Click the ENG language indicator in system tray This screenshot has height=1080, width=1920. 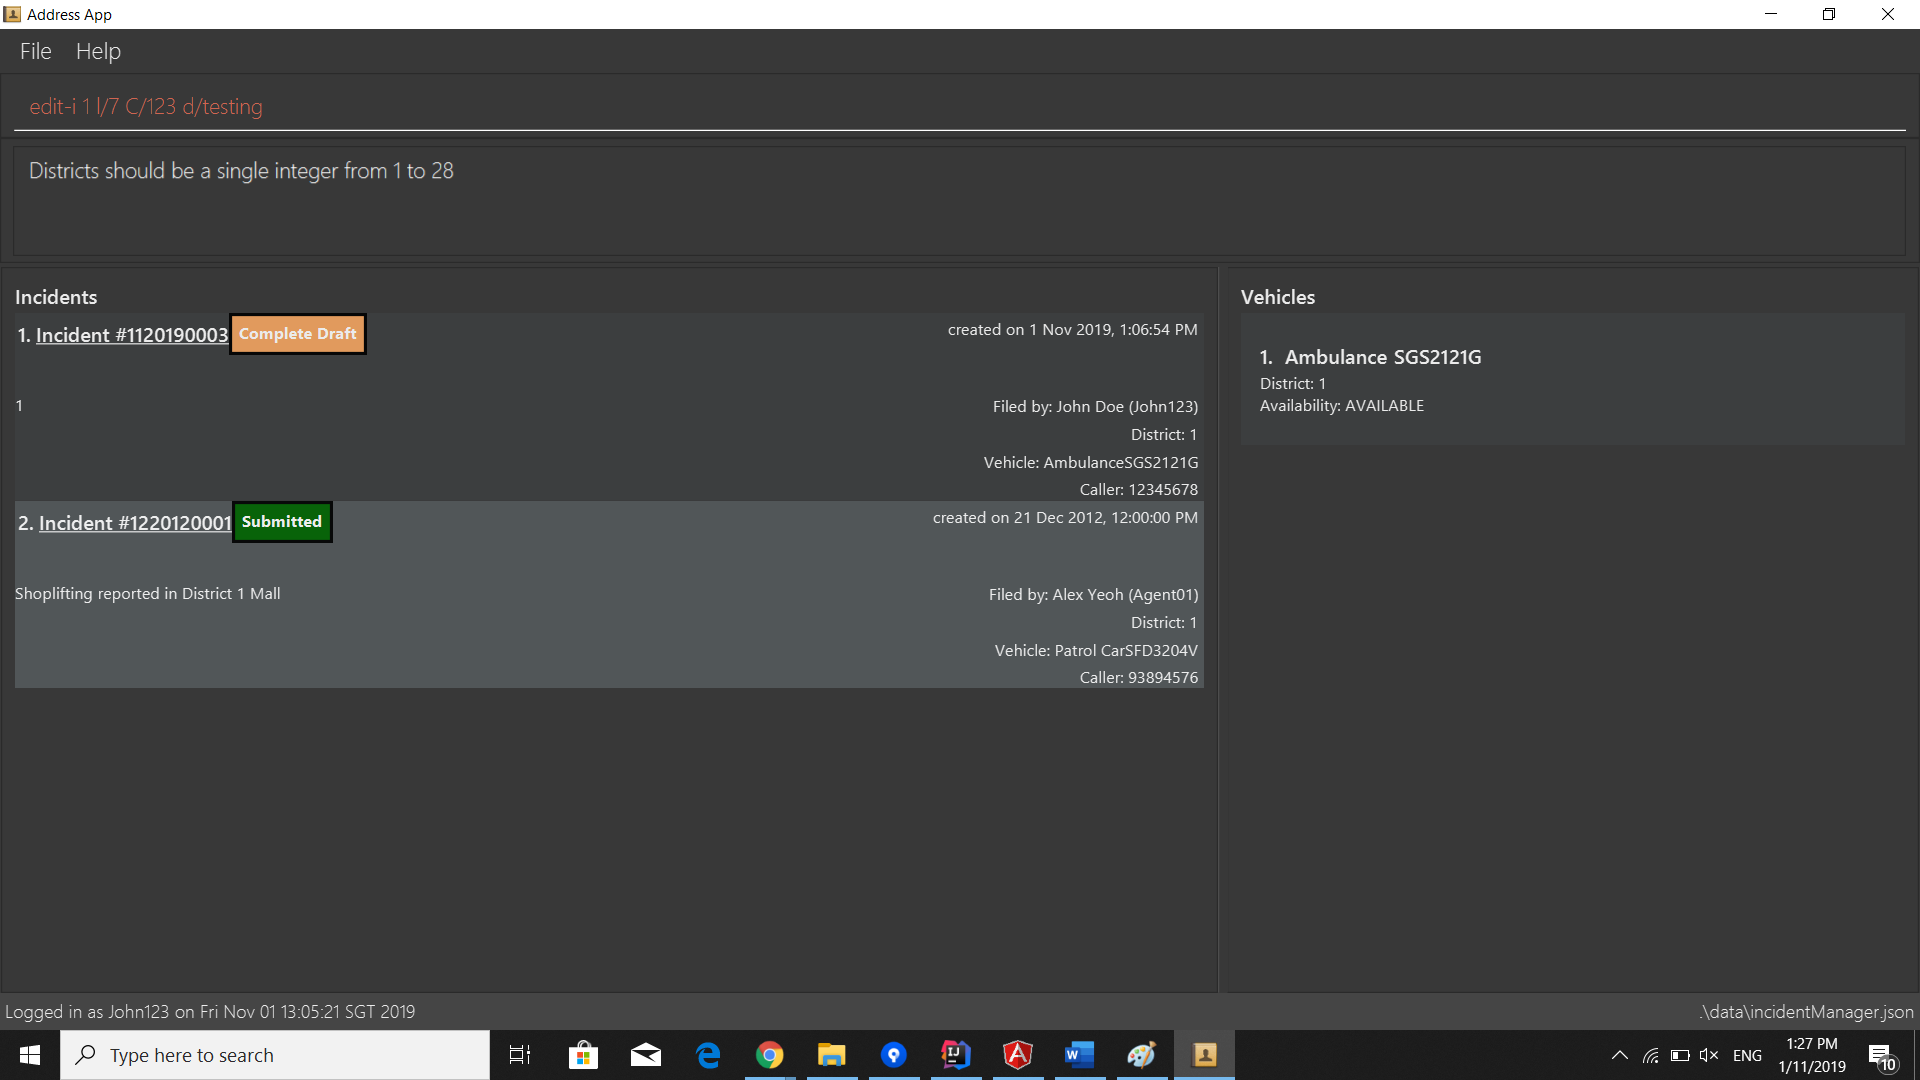tap(1747, 1054)
